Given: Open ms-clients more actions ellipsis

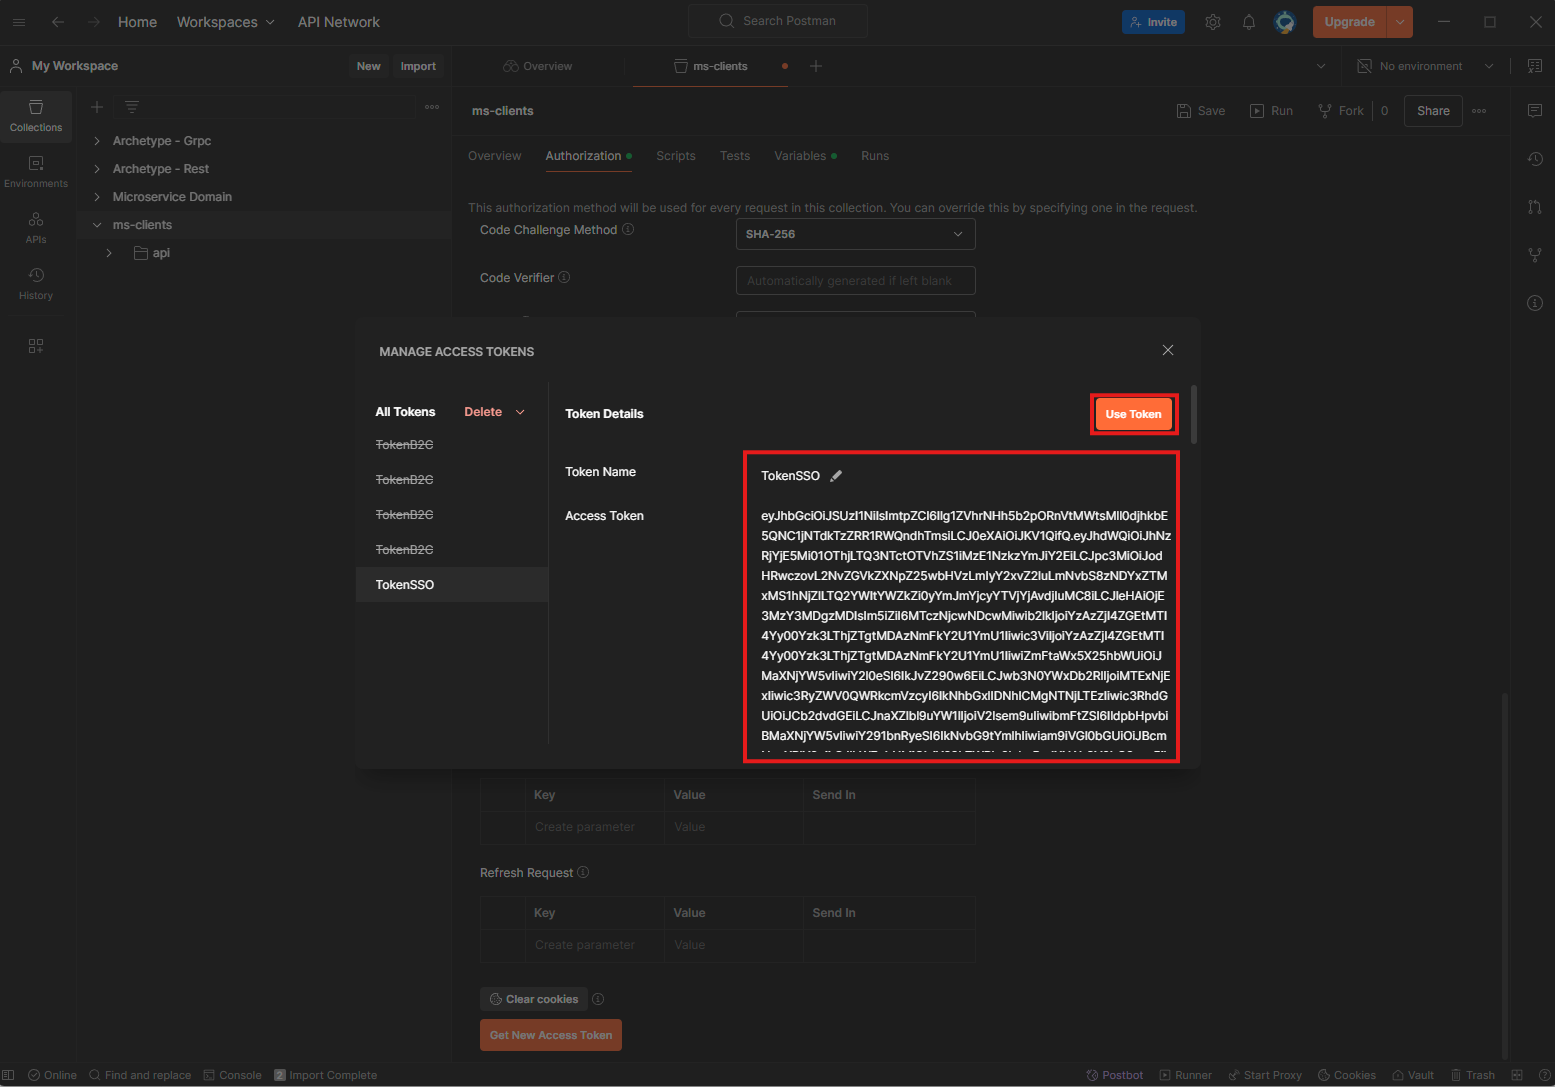Looking at the screenshot, I should (1479, 111).
